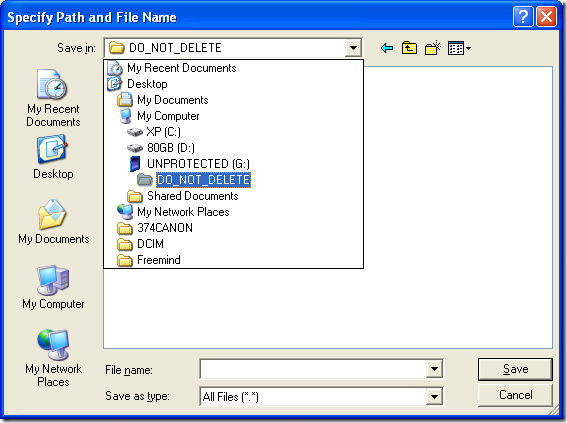Click the UNPROTECTED (G:) memory card icon
Screen dimensions: 567x423
135,163
